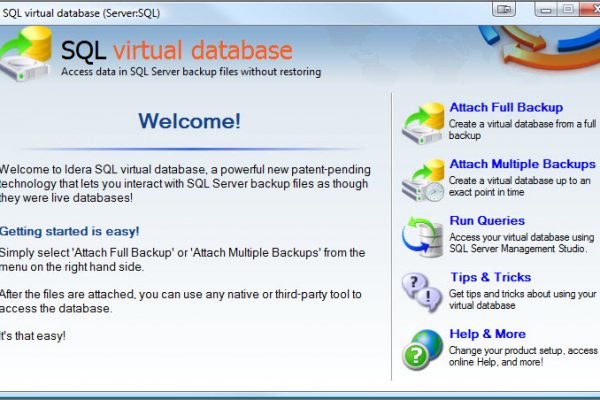The image size is (600, 400).
Task: Click the Attach Full Backup database icon
Action: [x=423, y=123]
